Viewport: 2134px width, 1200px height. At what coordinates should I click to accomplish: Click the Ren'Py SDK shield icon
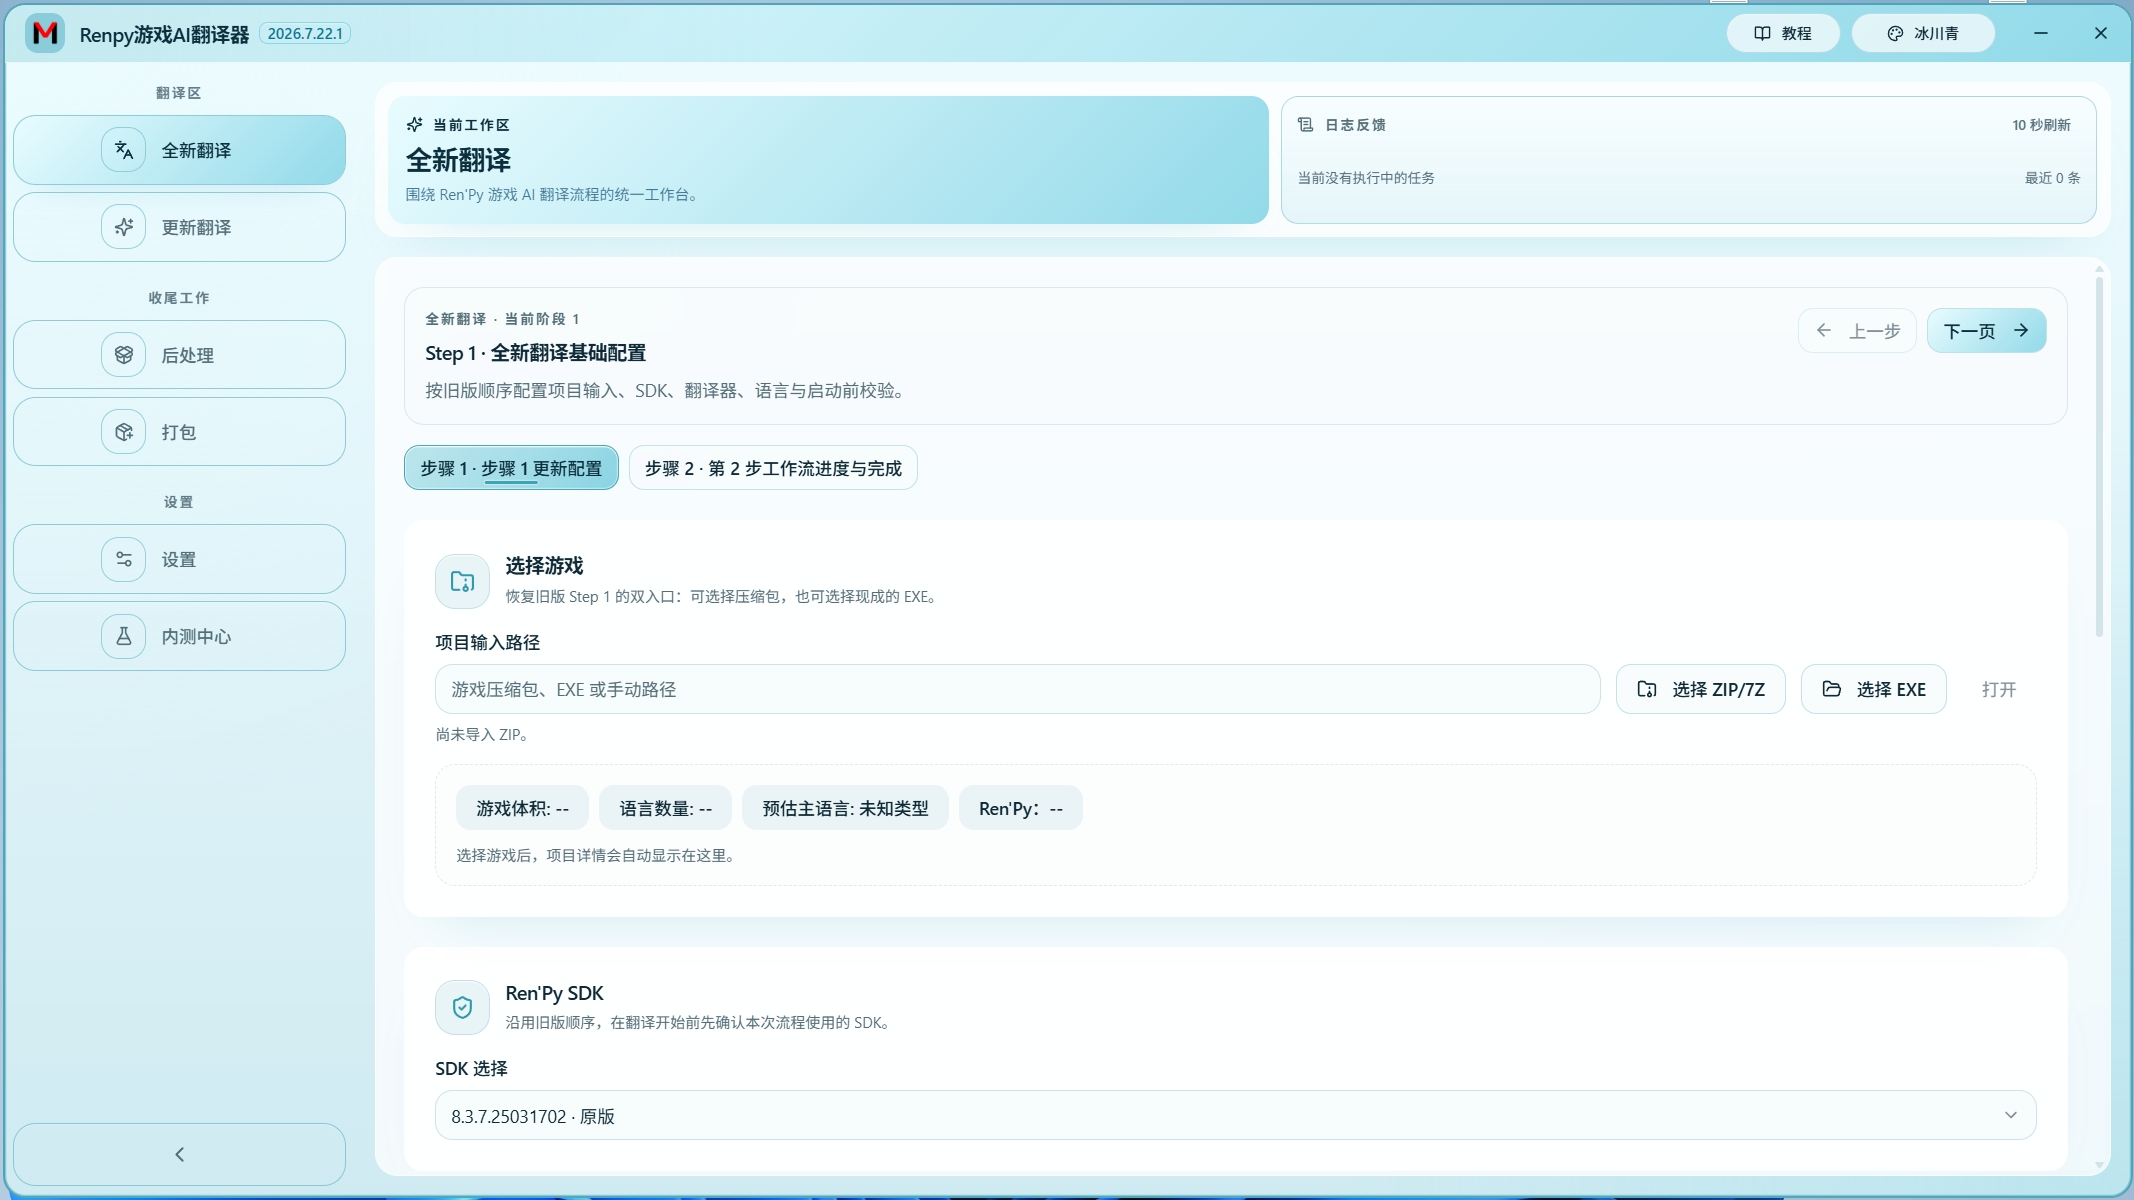pos(462,1007)
